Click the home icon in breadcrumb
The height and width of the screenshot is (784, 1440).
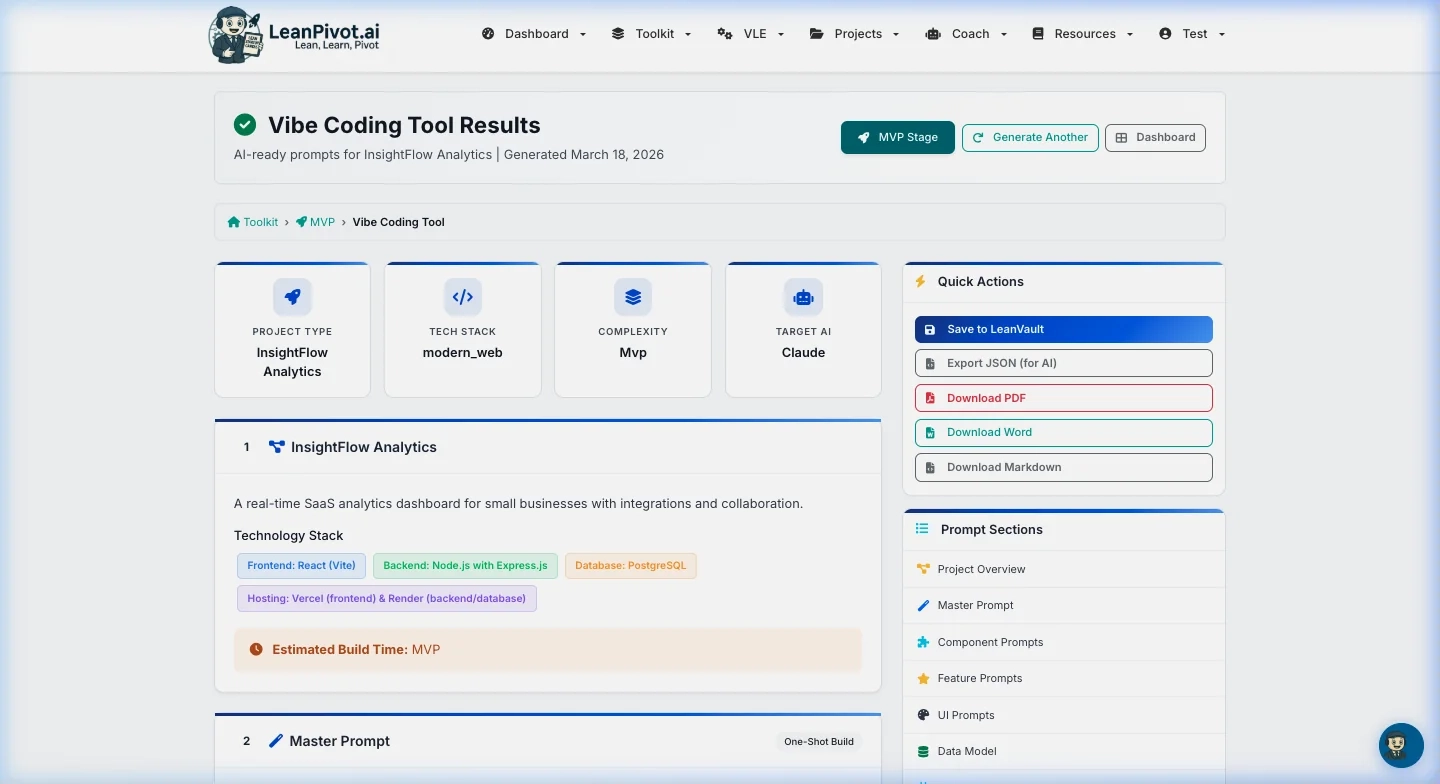[234, 222]
